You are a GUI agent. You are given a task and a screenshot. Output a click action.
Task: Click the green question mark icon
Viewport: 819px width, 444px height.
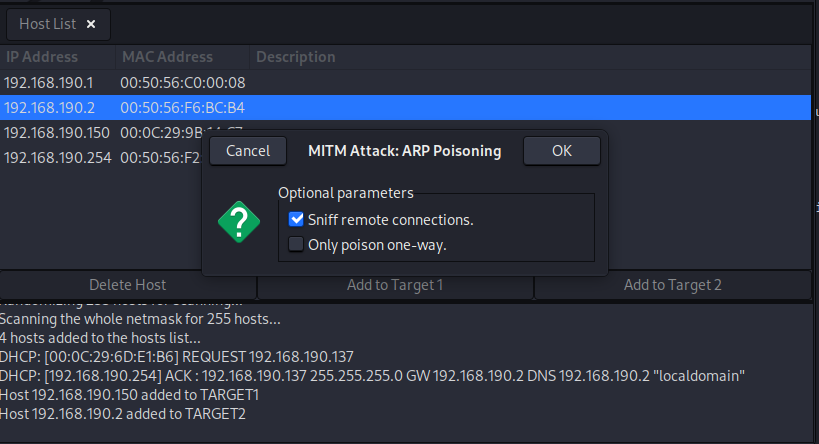tap(238, 222)
